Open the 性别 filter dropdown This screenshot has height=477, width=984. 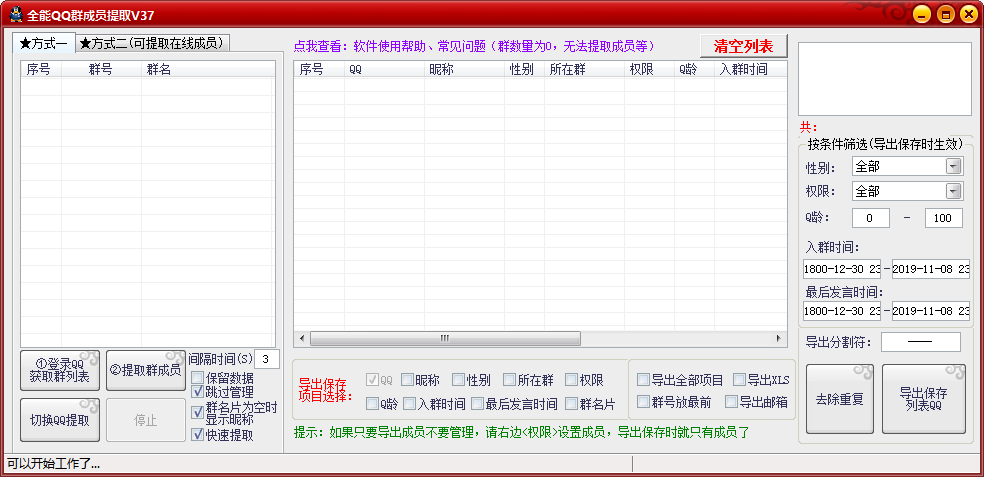953,166
